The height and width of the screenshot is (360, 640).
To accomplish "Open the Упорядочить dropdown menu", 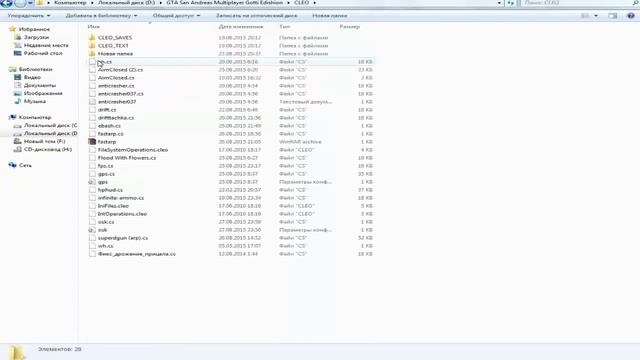I will click(29, 16).
